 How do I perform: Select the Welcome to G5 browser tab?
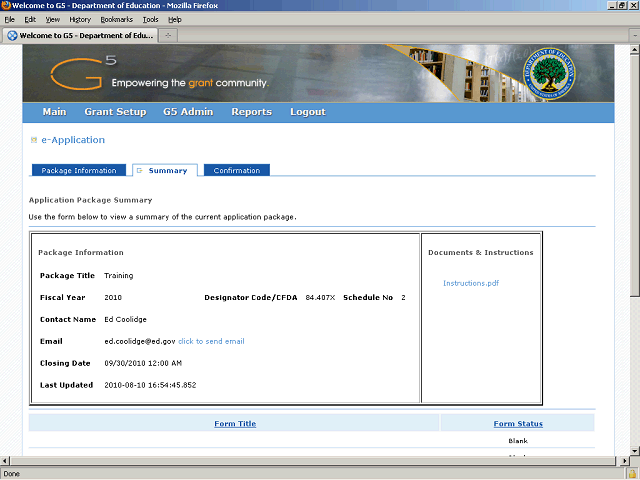80,36
